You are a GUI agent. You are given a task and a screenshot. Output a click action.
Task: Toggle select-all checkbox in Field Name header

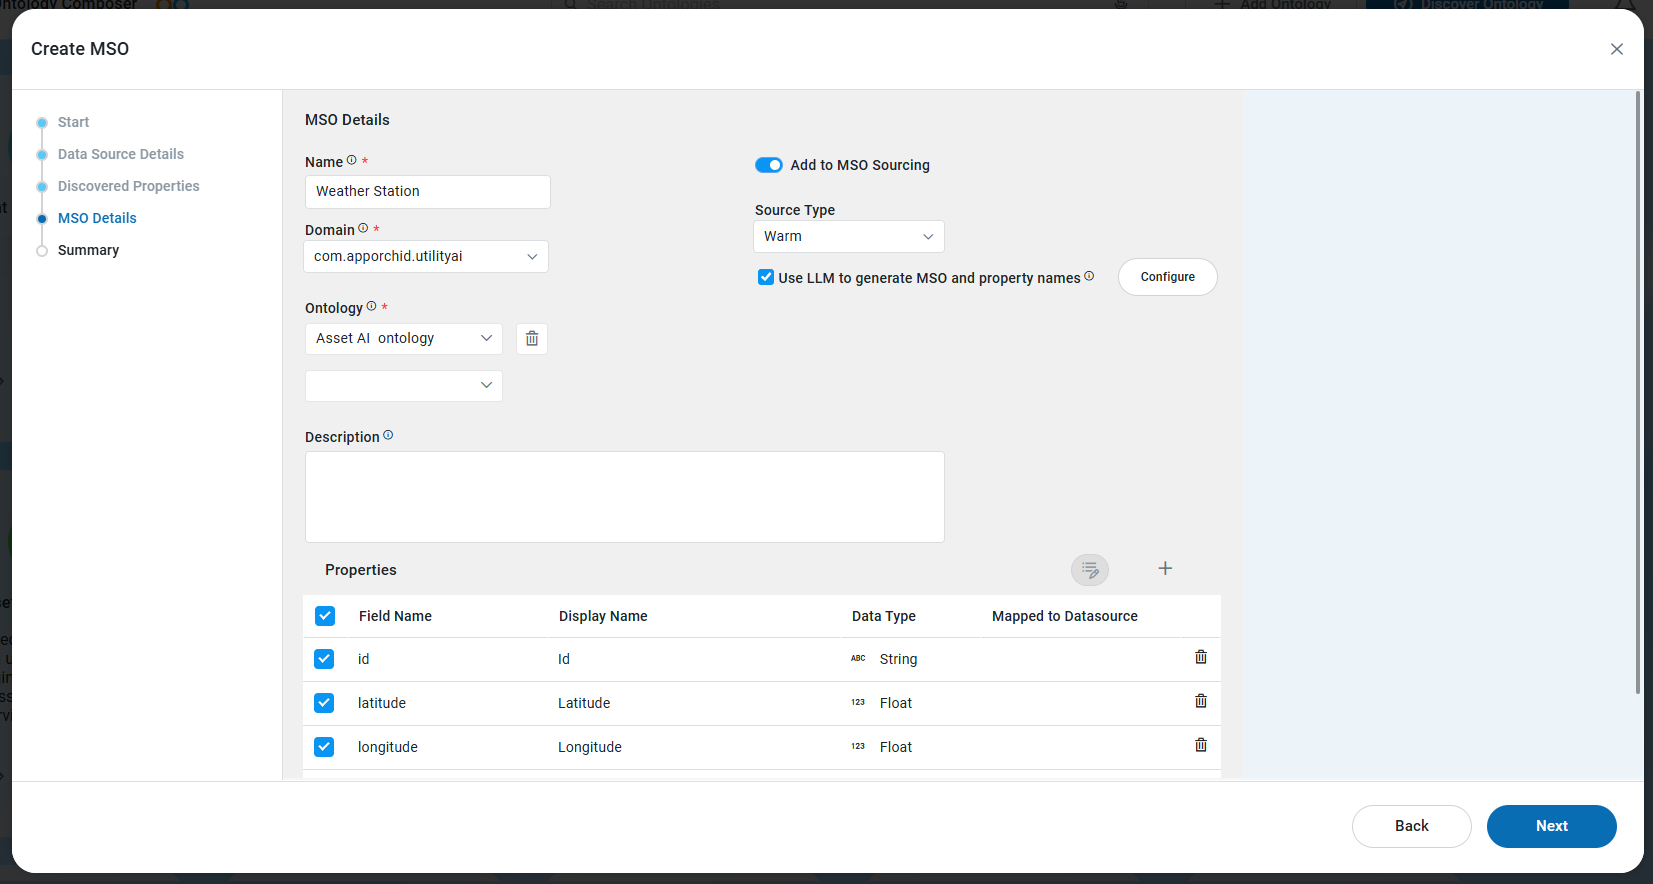coord(325,616)
